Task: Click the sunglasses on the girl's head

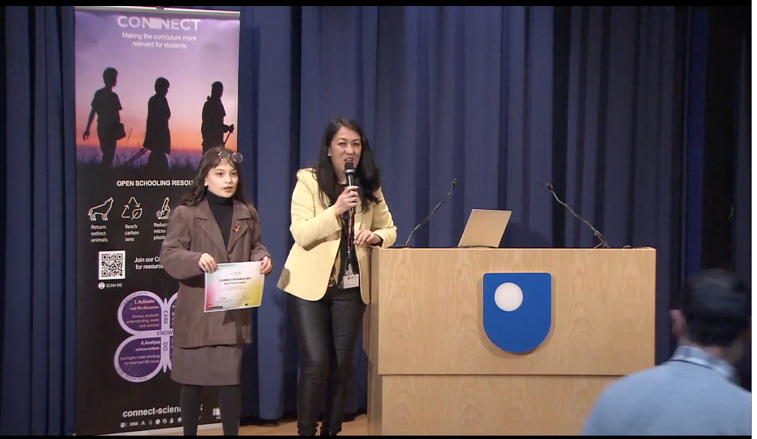Action: [x=227, y=156]
